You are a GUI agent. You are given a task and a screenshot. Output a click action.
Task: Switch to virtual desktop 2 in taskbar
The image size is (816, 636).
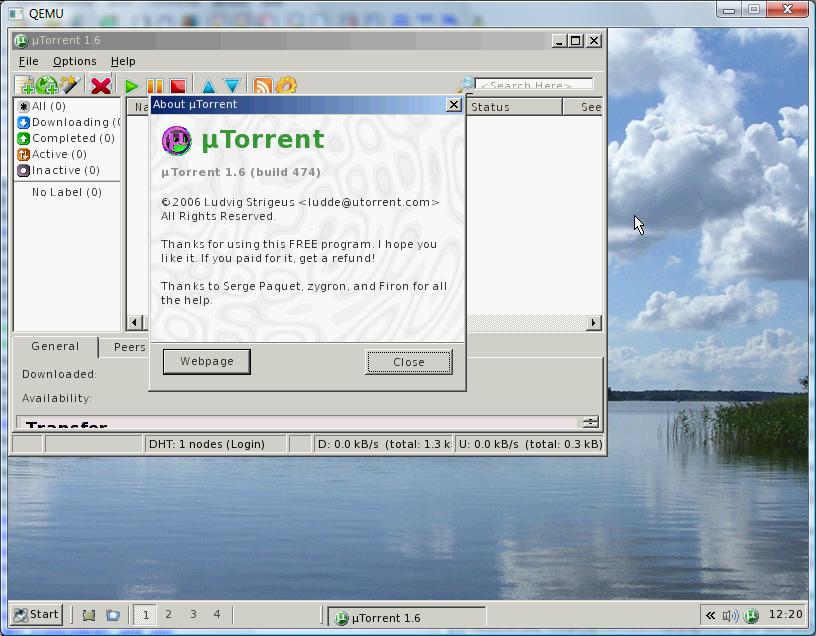click(168, 614)
